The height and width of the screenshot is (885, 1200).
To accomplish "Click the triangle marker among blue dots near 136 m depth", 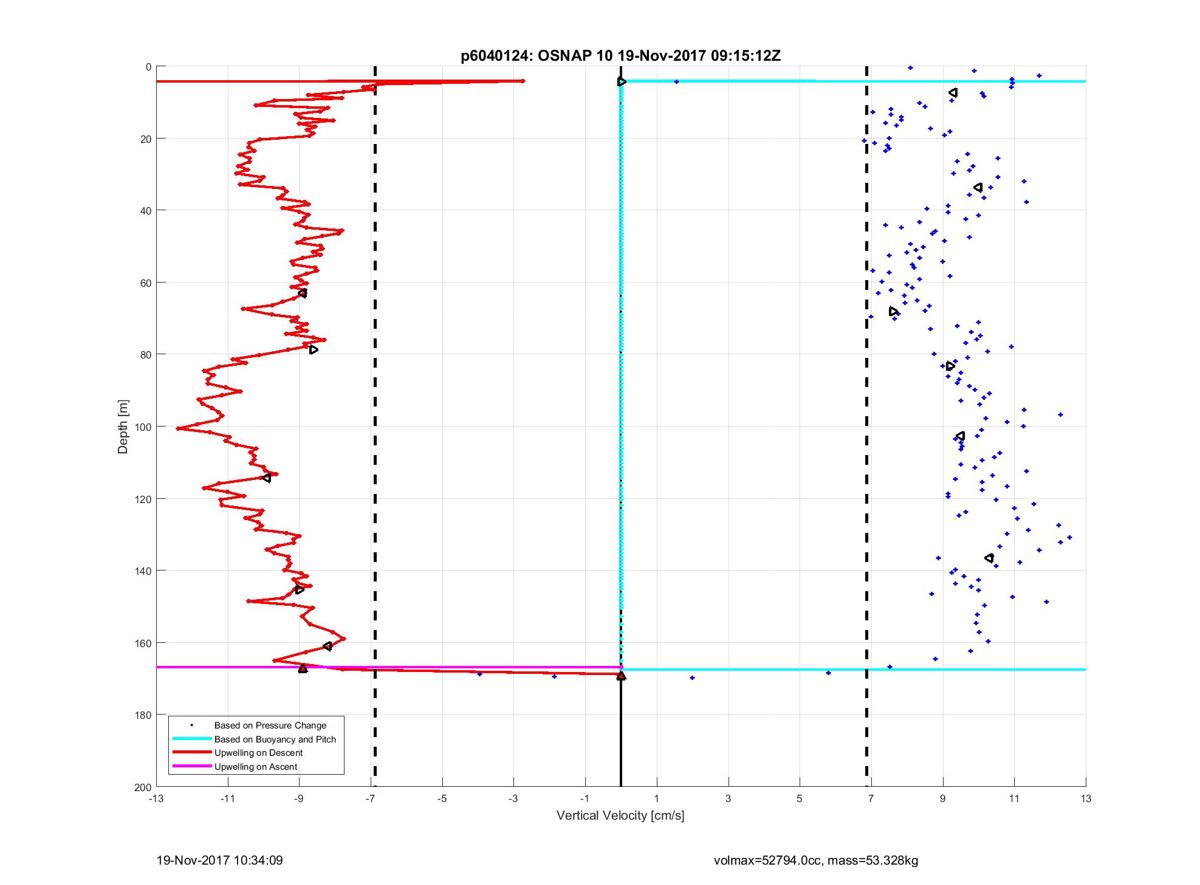I will [989, 558].
